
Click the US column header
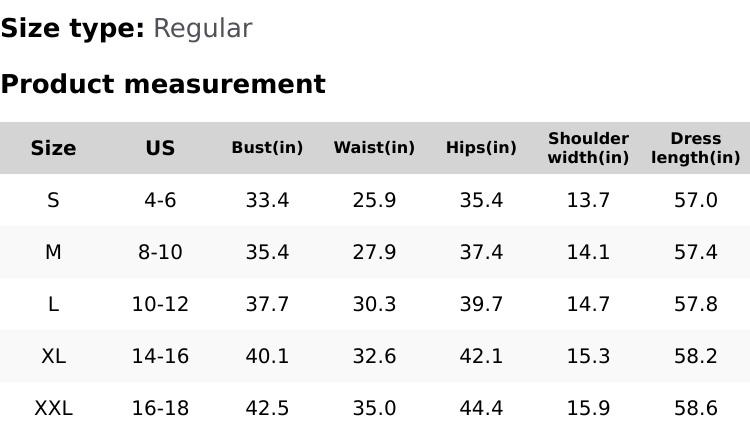pyautogui.click(x=160, y=148)
